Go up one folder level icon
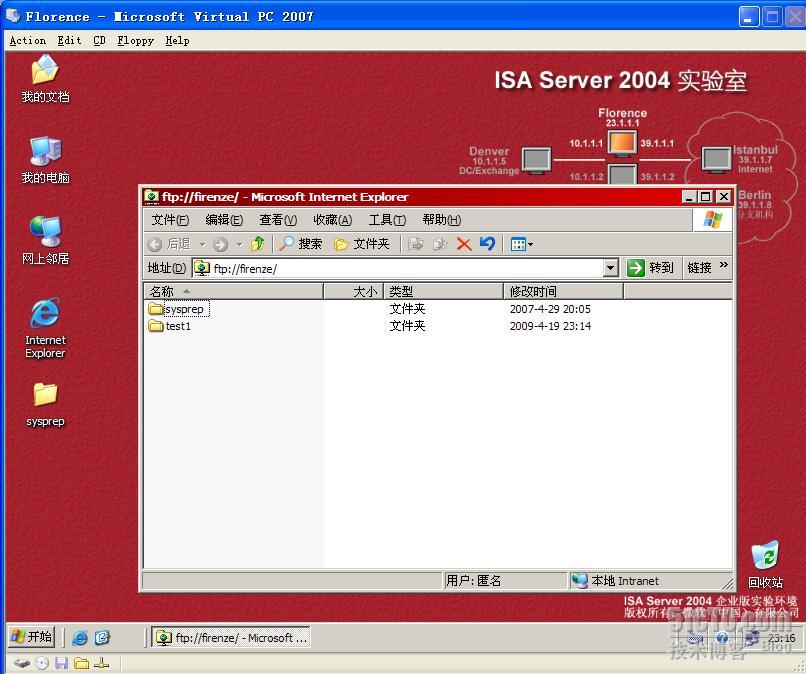806x674 pixels. [258, 244]
